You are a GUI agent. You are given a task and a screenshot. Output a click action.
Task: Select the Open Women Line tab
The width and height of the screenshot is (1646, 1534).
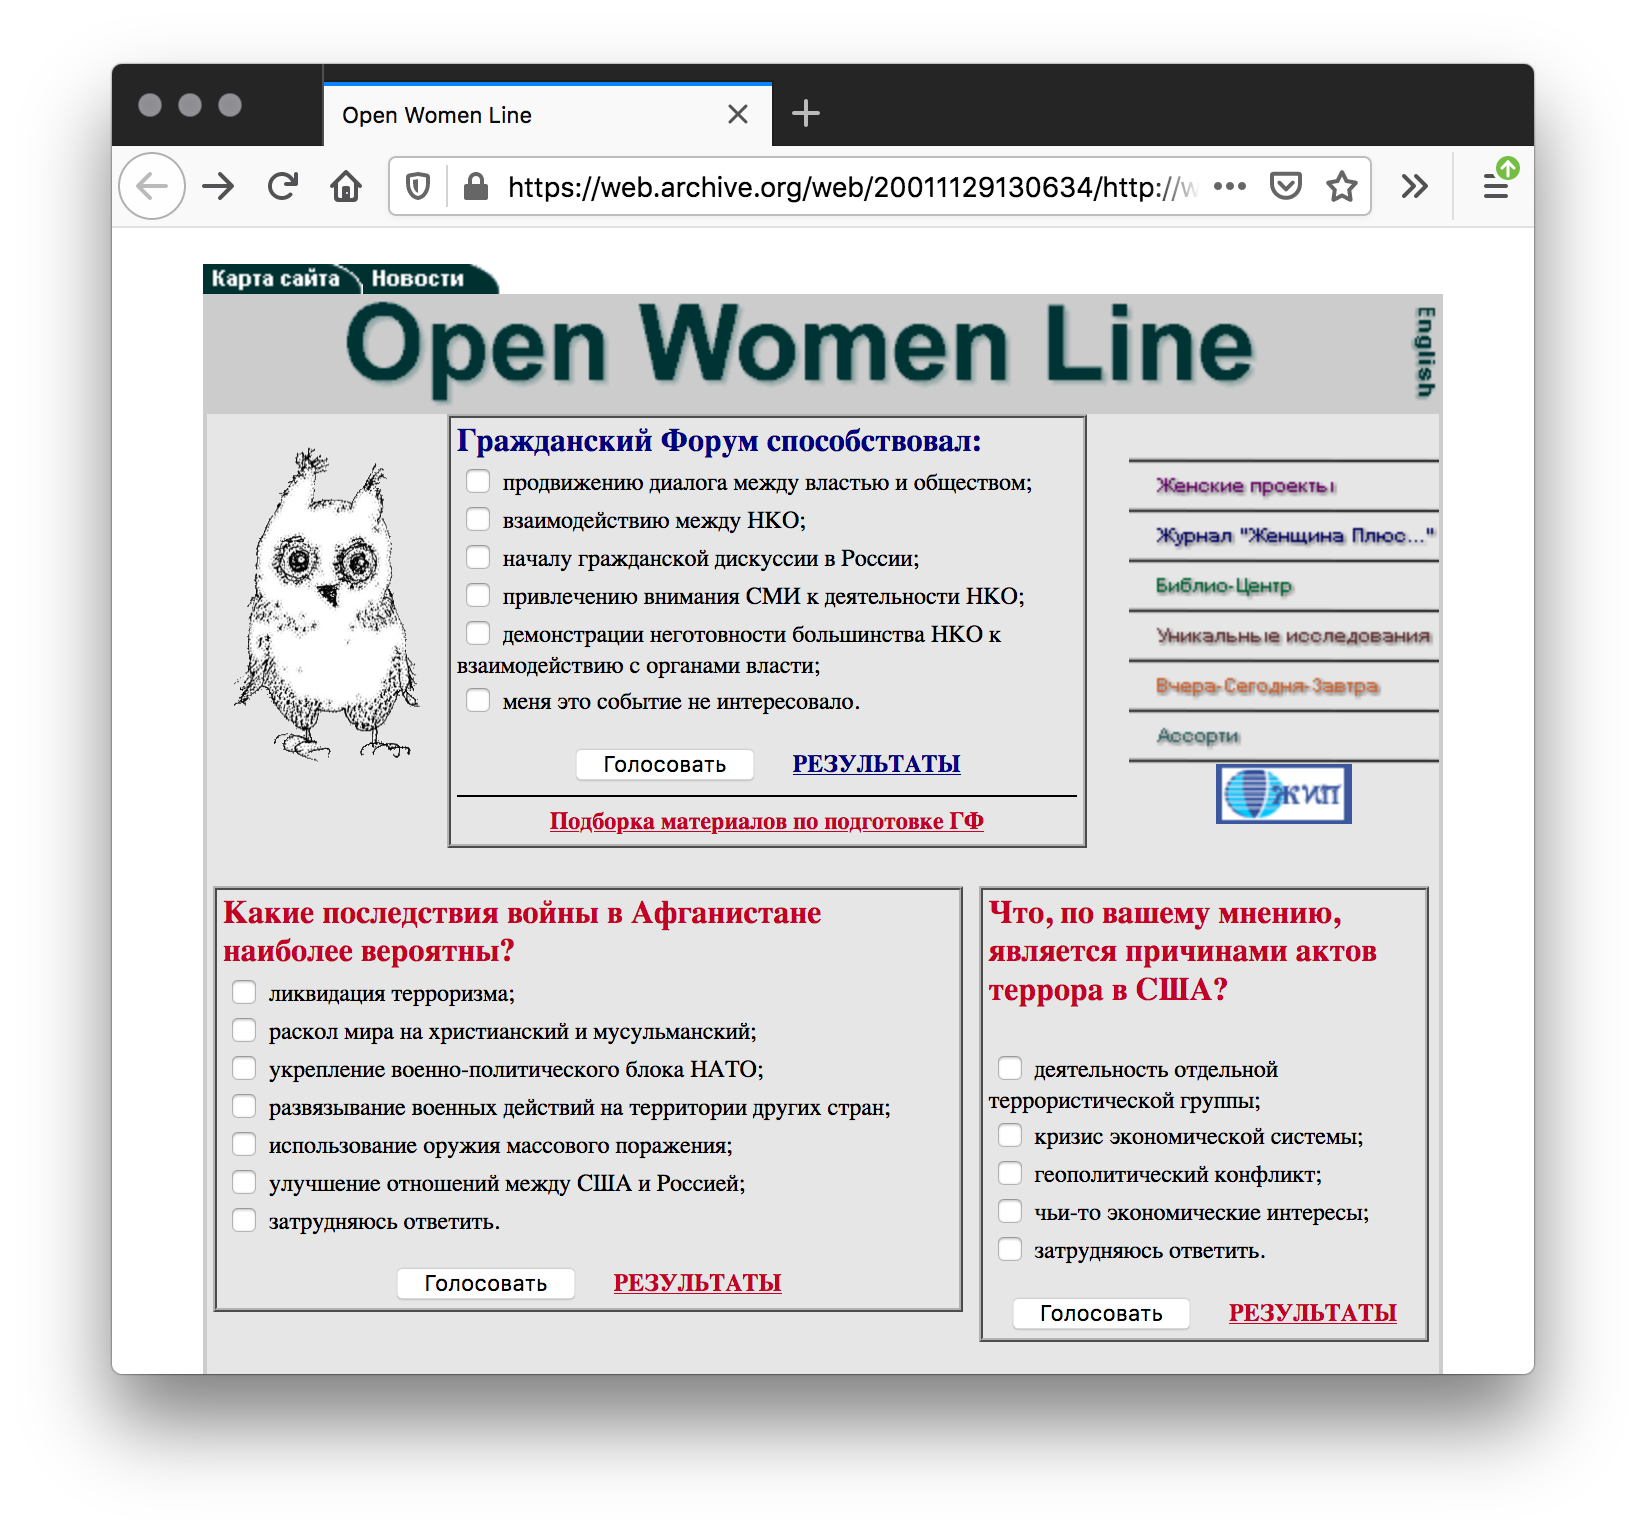tap(547, 114)
